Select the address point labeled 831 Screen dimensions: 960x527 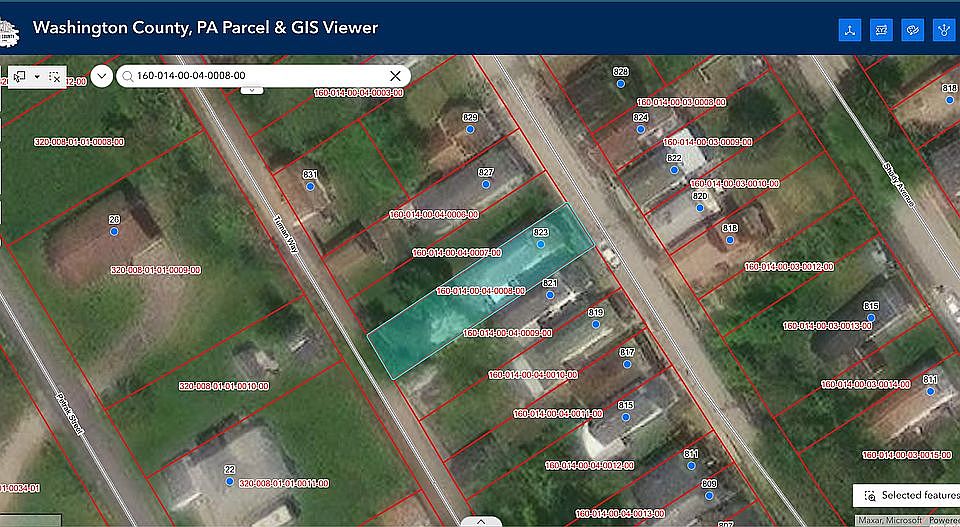310,186
